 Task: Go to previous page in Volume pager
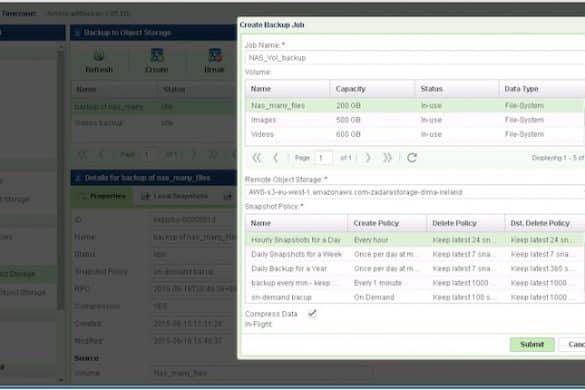coord(276,158)
